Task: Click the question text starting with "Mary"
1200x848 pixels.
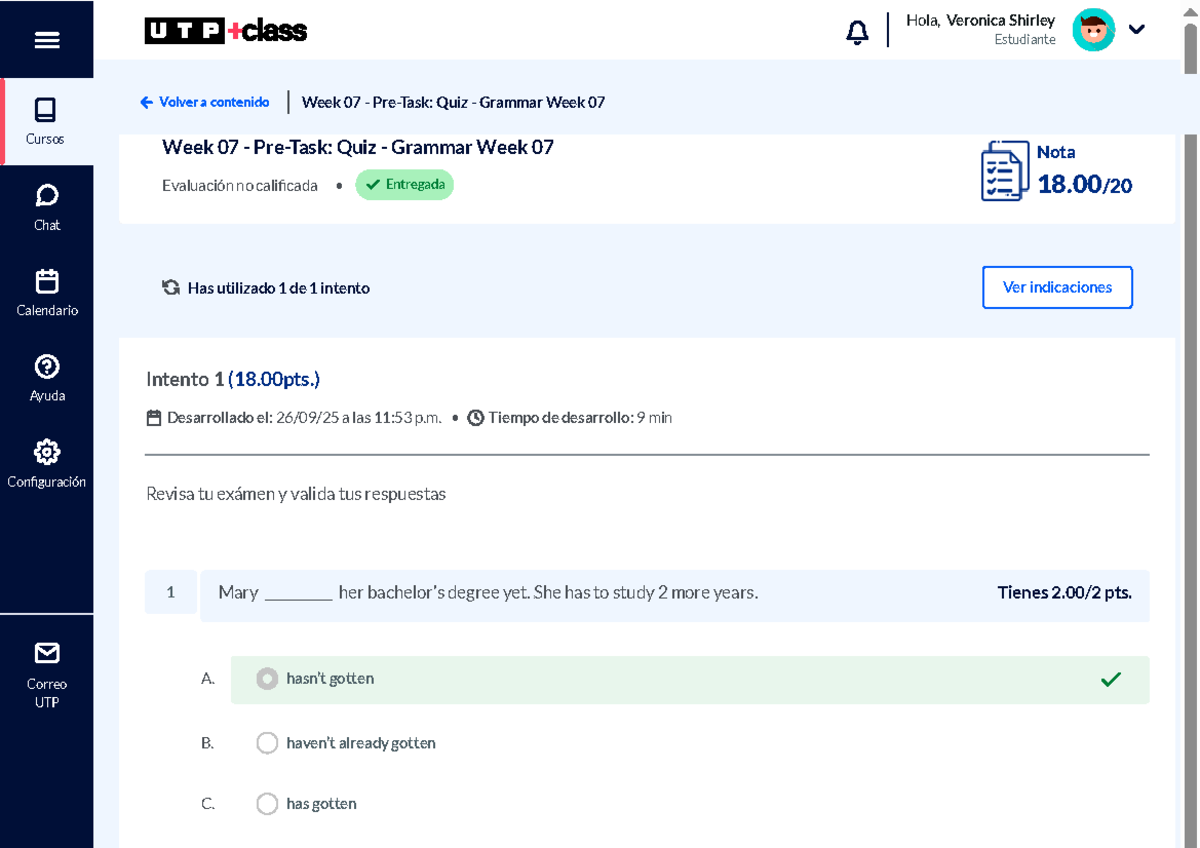Action: pyautogui.click(x=488, y=593)
